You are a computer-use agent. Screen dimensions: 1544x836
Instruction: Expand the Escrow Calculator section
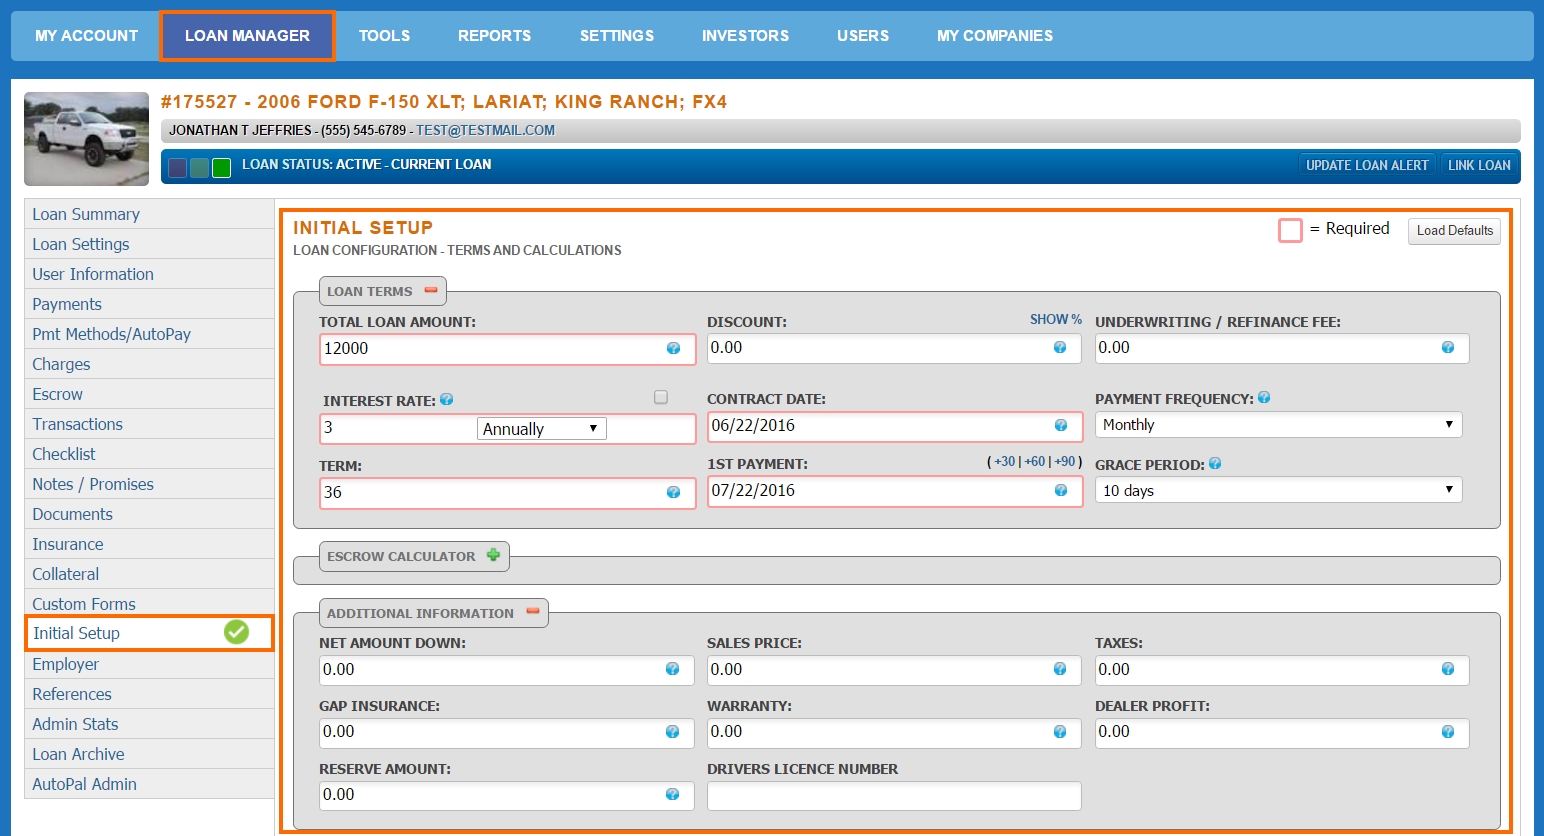coord(493,555)
